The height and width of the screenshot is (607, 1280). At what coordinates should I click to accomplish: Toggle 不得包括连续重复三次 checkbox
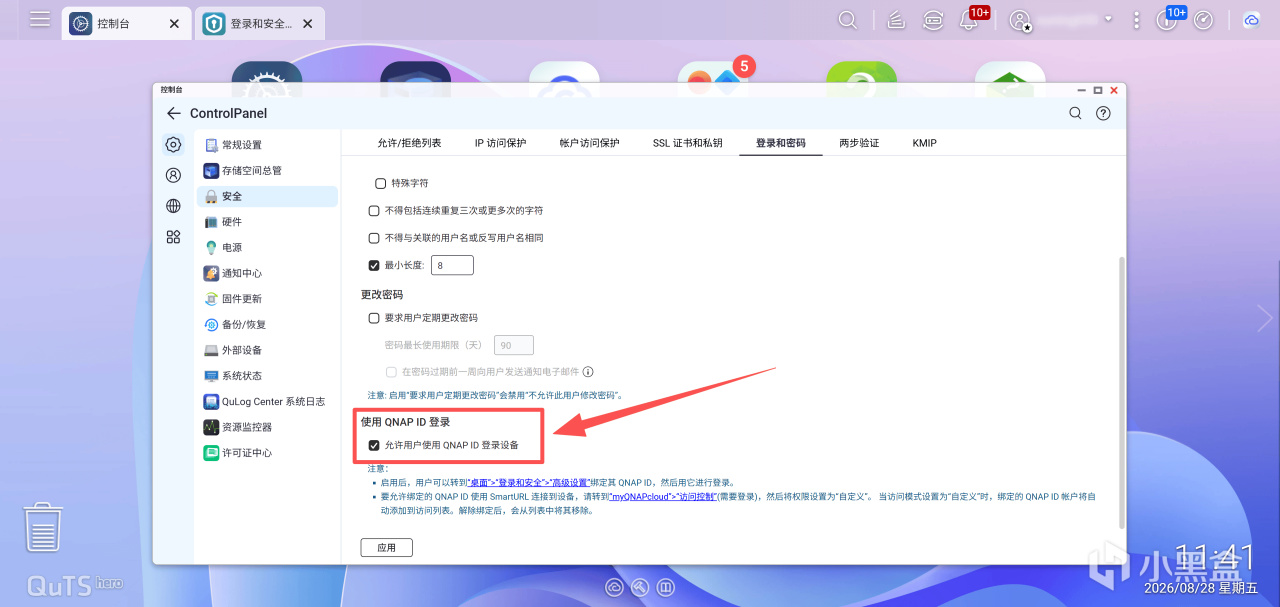[374, 211]
